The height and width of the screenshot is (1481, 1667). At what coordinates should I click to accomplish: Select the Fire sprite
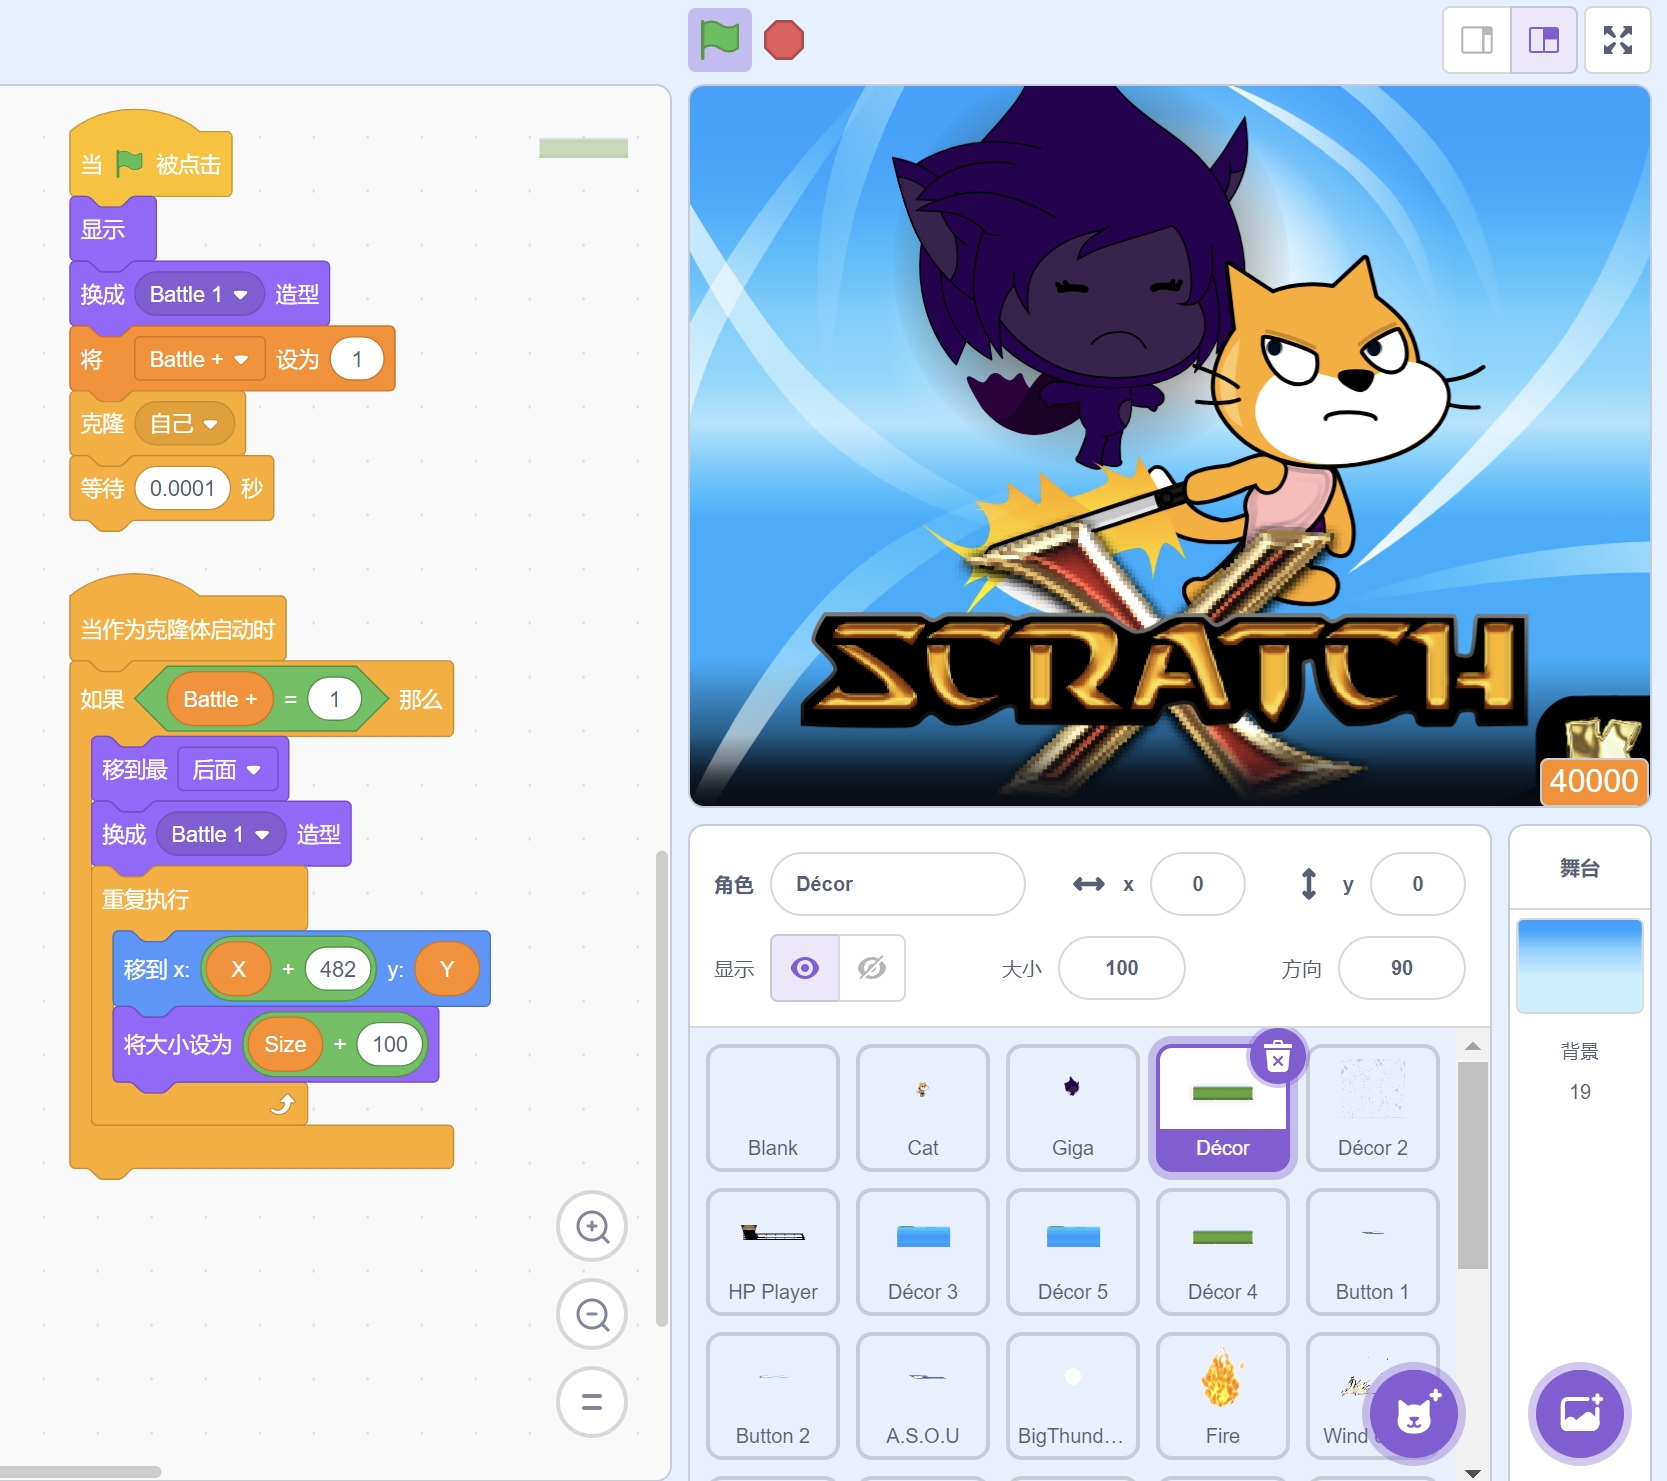[1222, 1396]
